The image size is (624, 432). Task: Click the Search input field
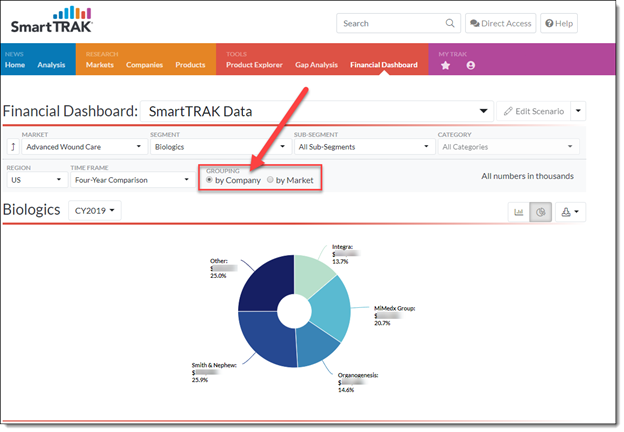(398, 23)
